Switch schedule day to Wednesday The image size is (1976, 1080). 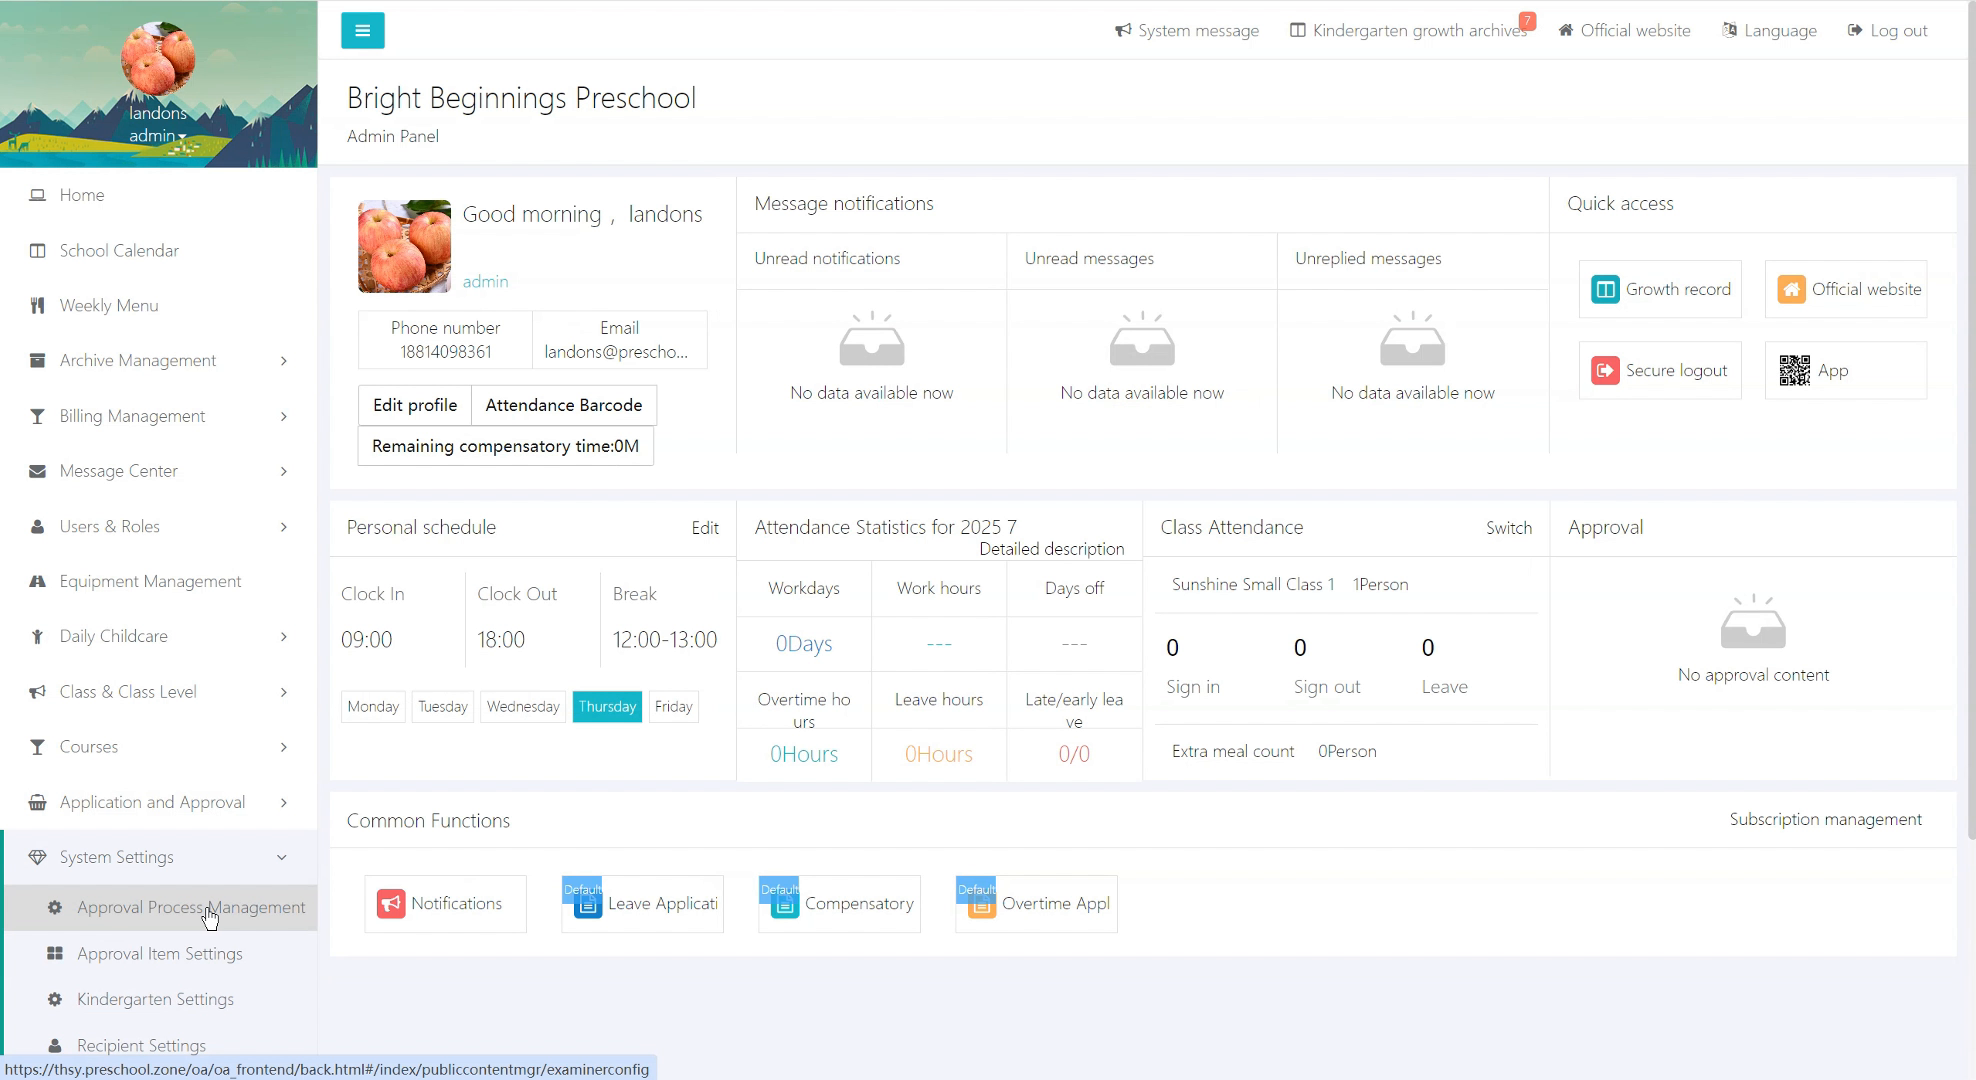tap(522, 707)
